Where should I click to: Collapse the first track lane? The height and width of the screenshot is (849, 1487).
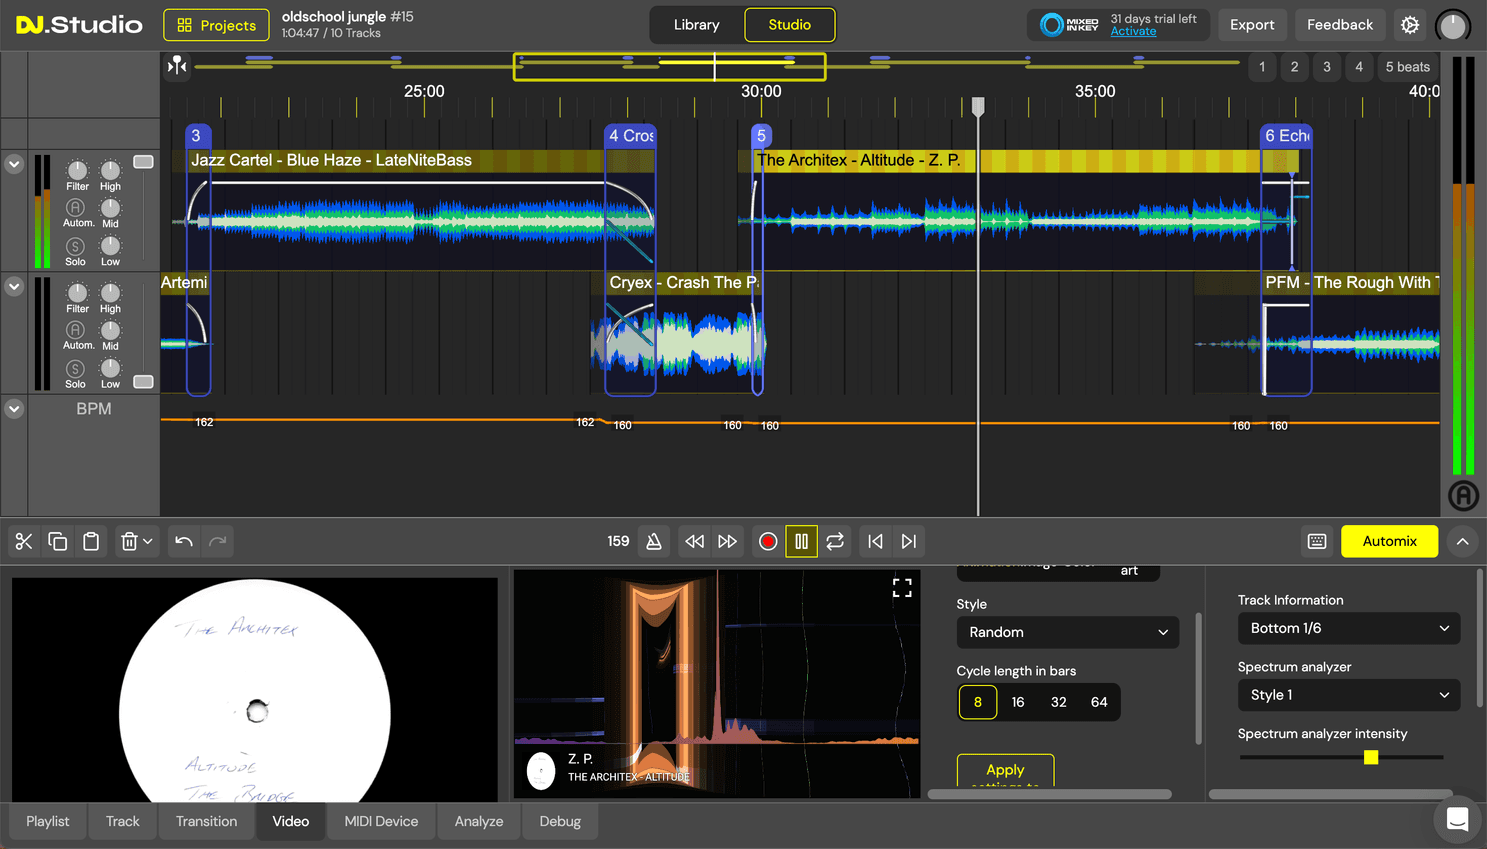[x=14, y=163]
